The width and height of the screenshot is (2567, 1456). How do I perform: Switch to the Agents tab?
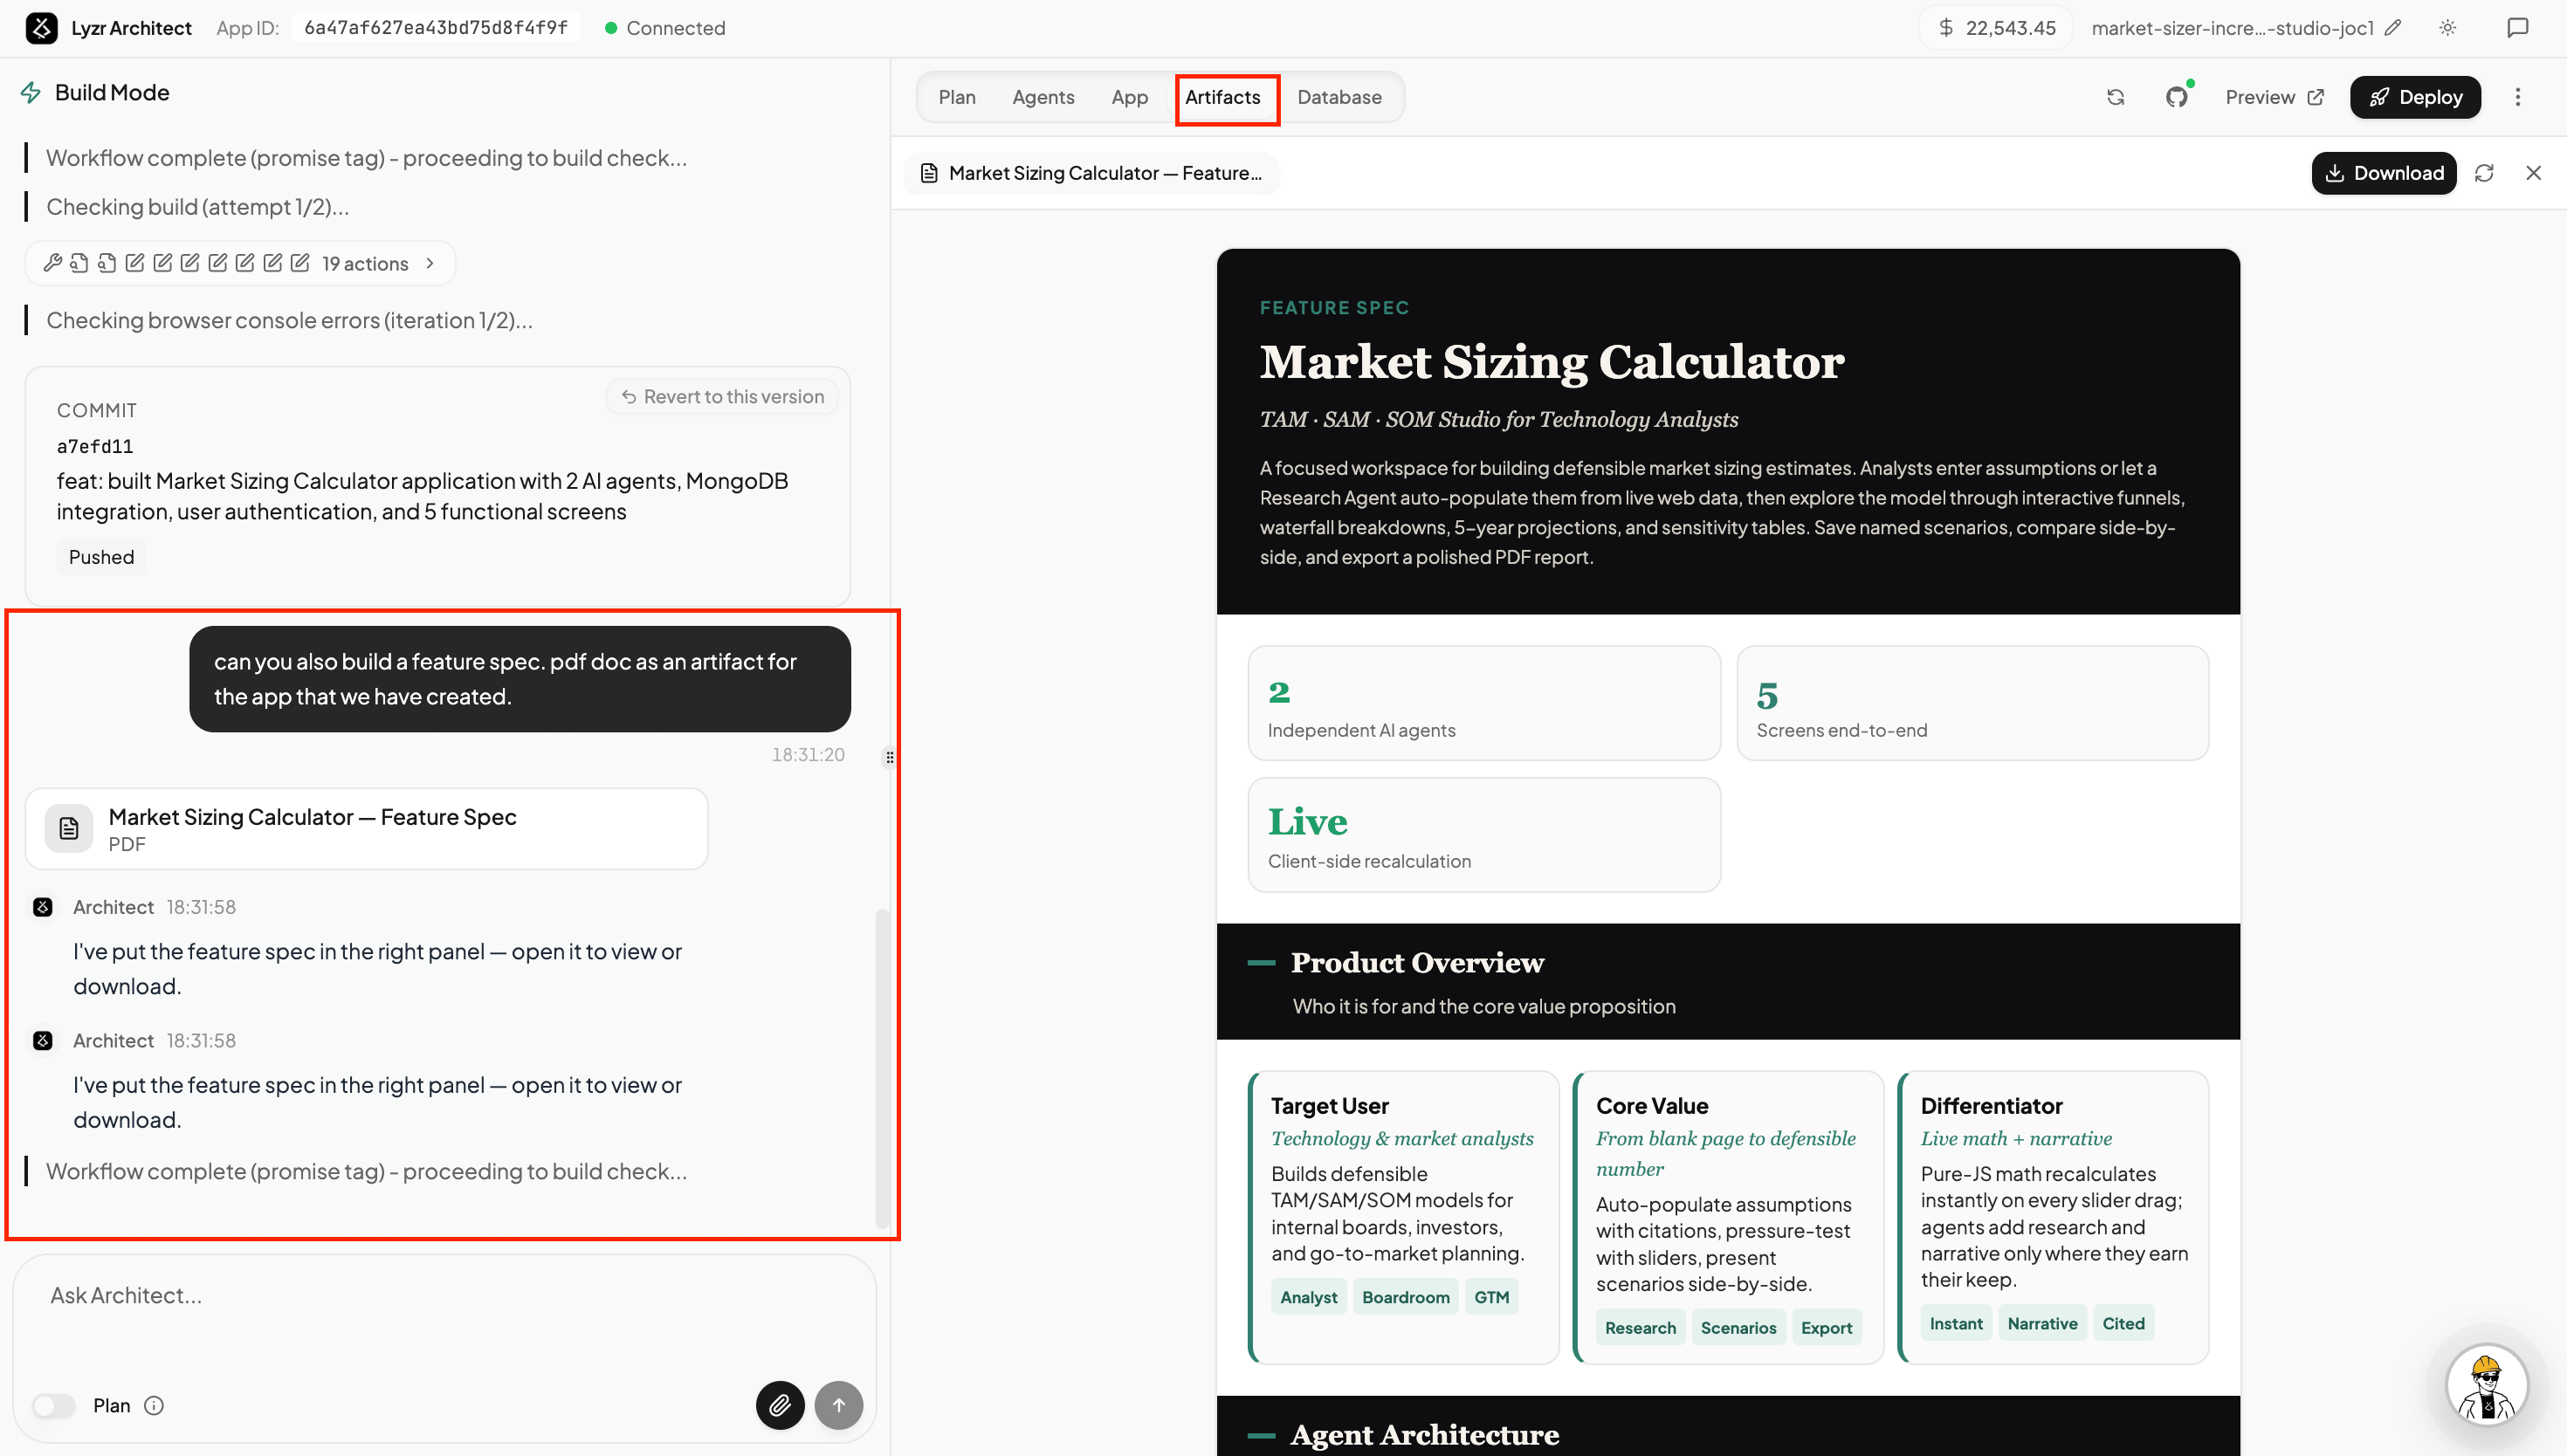[x=1043, y=97]
